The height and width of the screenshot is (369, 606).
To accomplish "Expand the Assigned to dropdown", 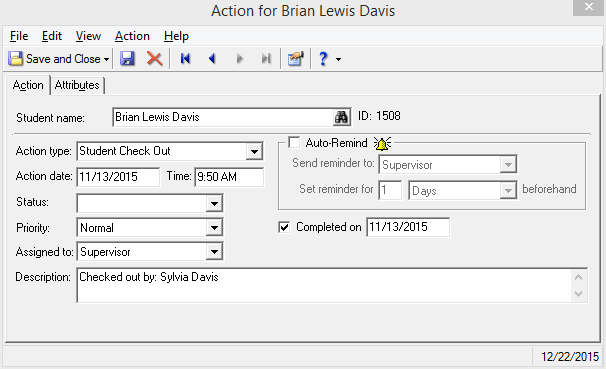I will pyautogui.click(x=214, y=252).
